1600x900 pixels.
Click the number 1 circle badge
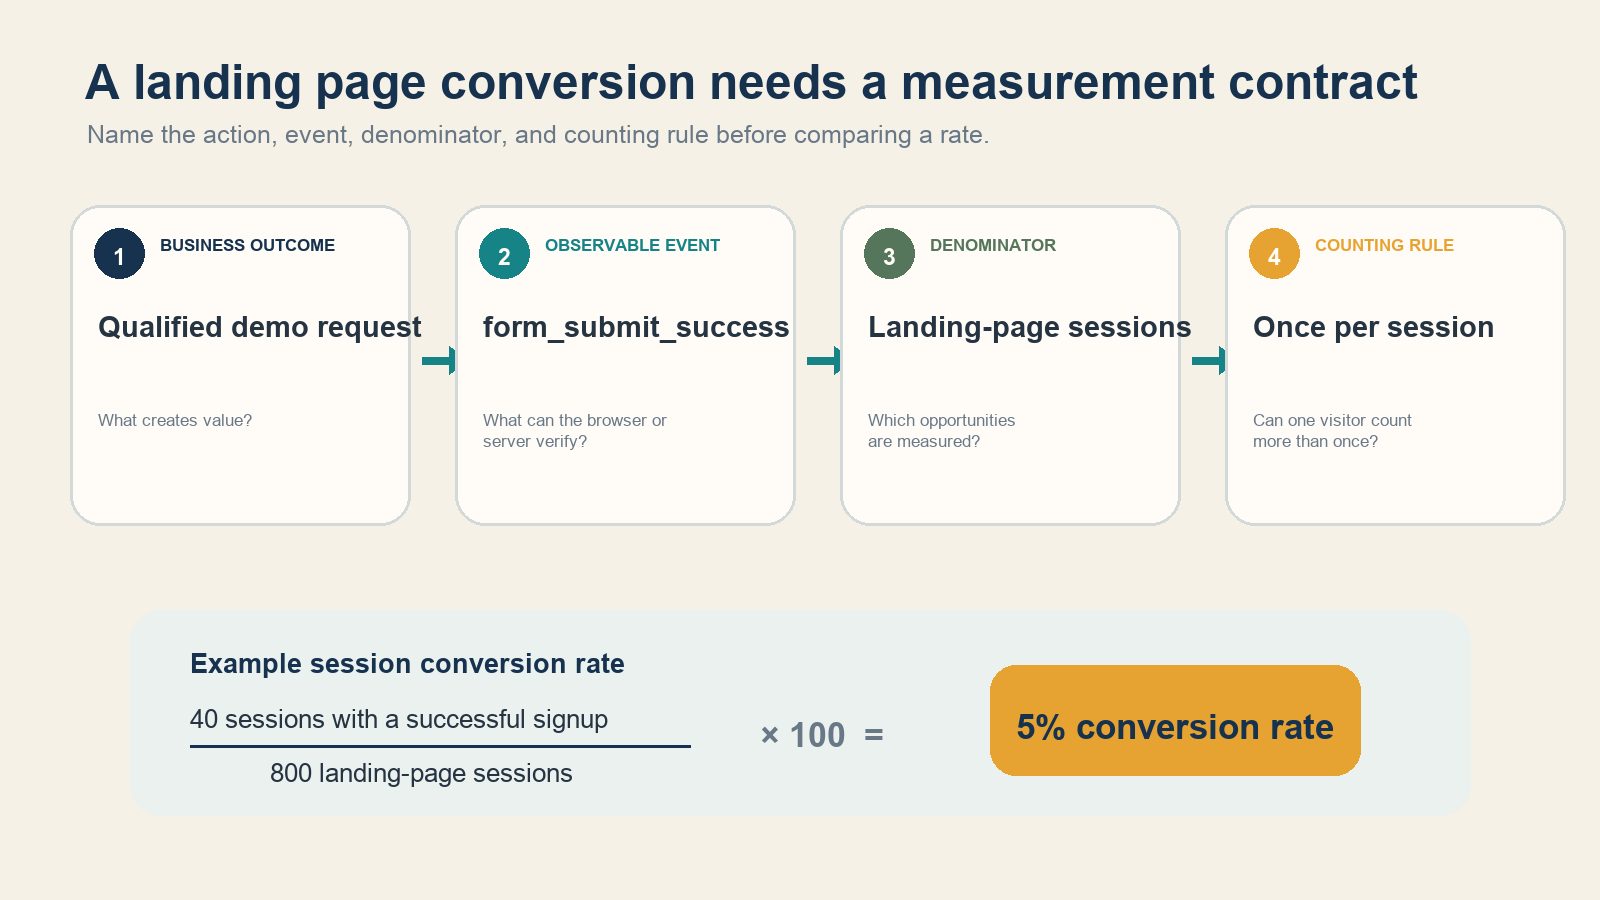coord(119,254)
